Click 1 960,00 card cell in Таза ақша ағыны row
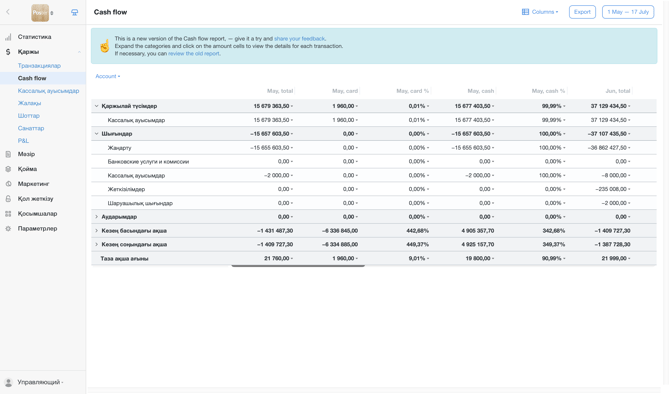The image size is (670, 394). (345, 259)
